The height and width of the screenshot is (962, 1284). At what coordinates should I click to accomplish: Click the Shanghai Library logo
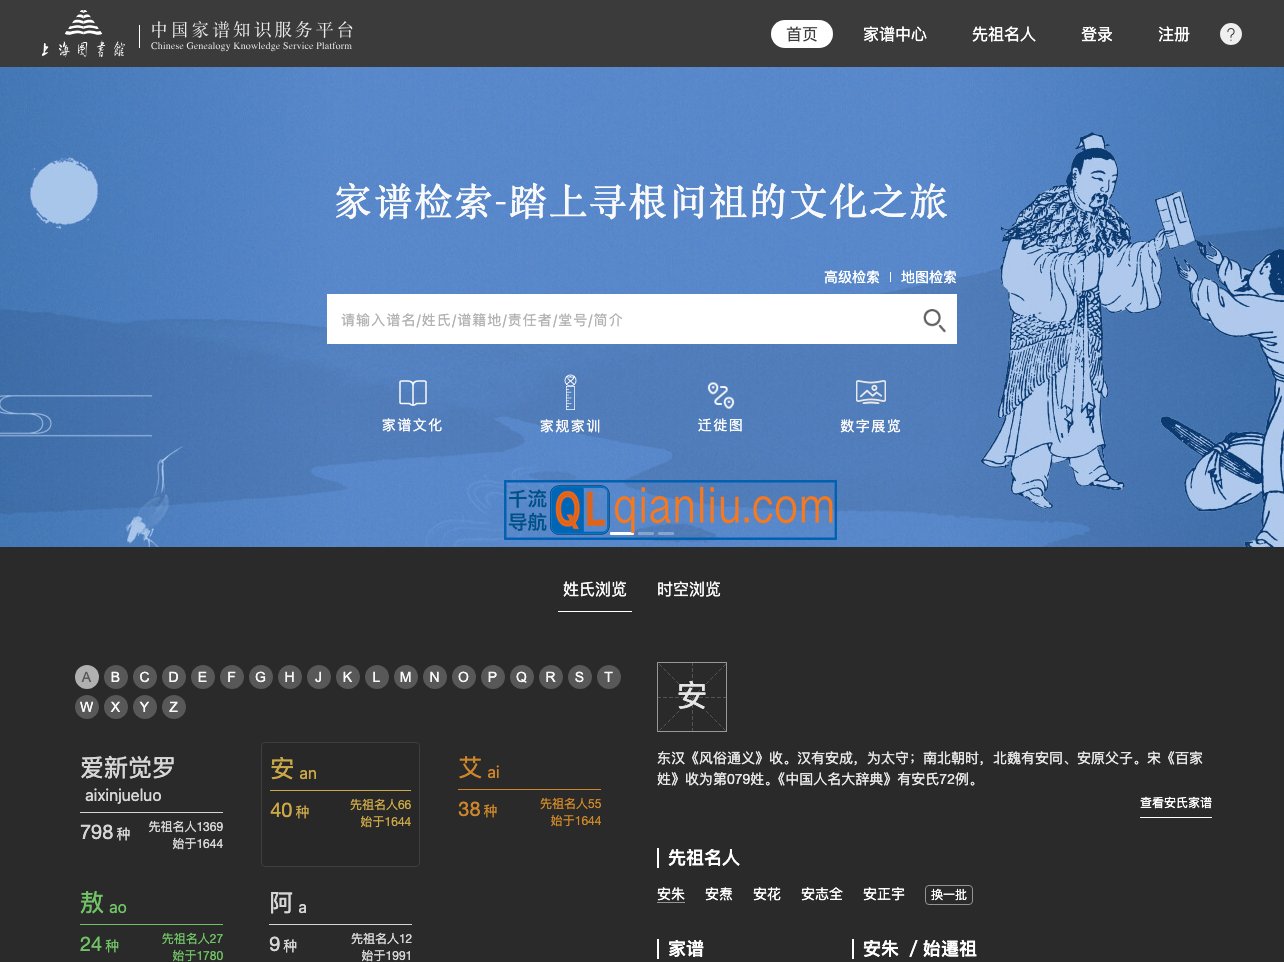(82, 32)
